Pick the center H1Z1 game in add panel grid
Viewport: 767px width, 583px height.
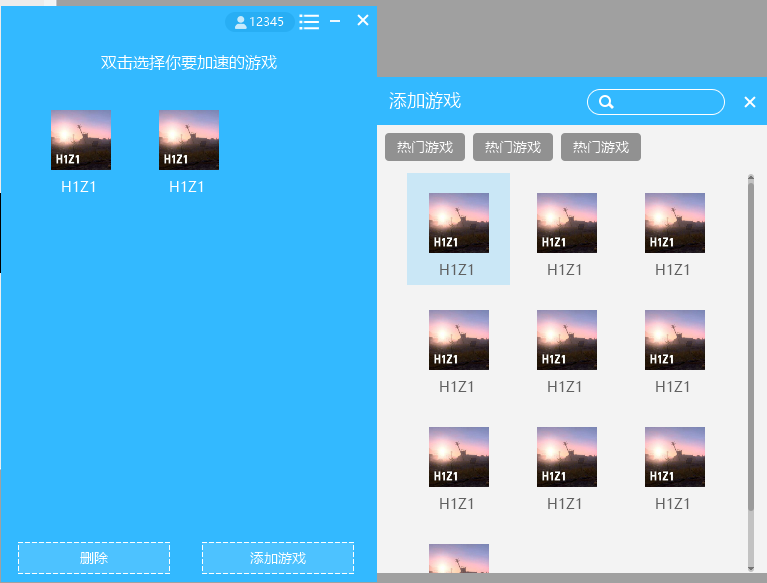tap(566, 352)
